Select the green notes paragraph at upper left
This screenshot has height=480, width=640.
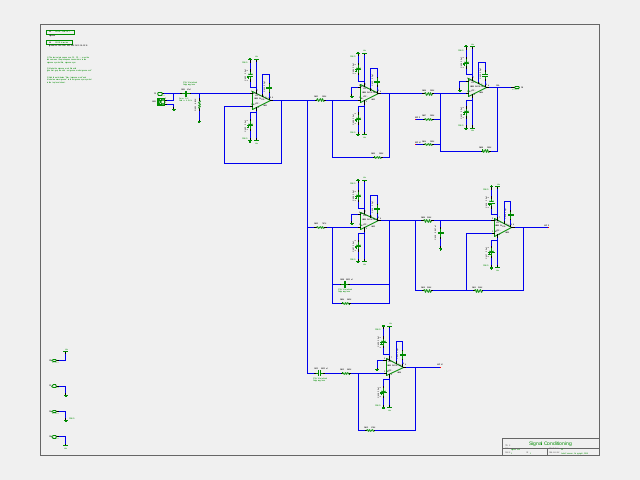pos(69,70)
